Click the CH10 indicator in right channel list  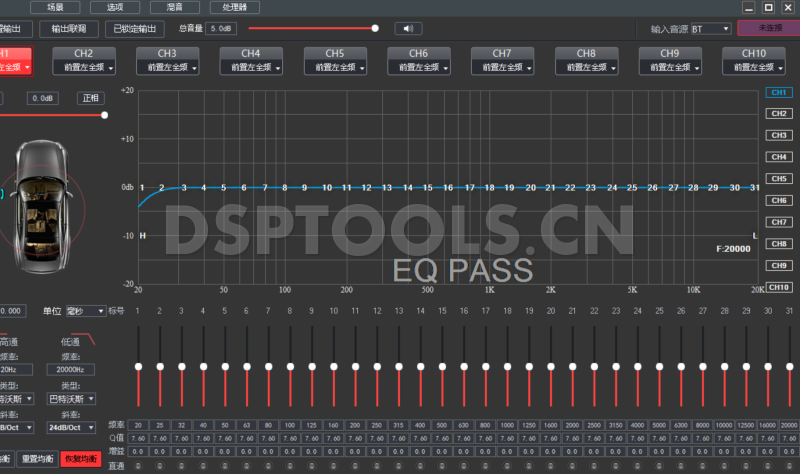pos(778,288)
